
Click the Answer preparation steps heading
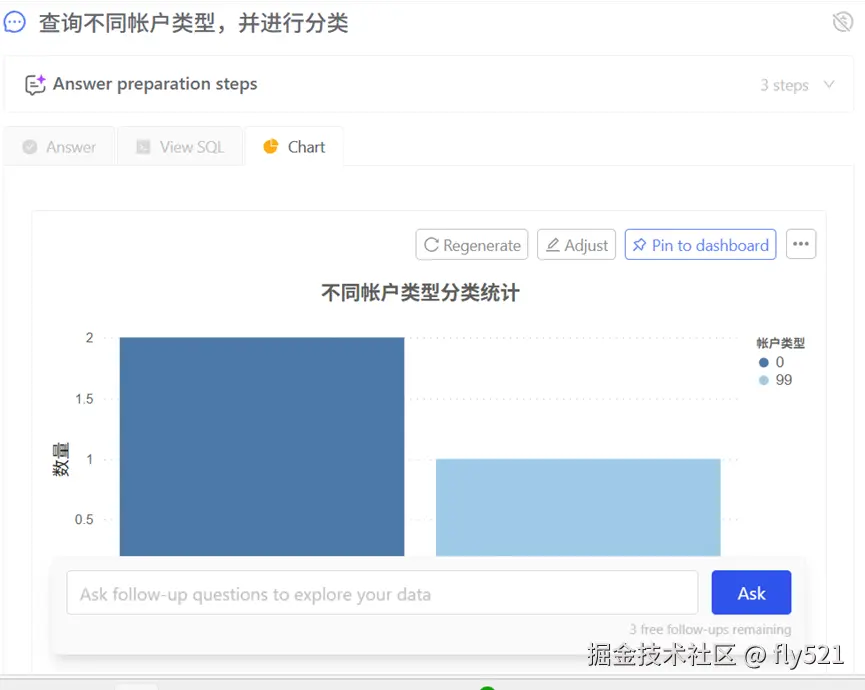pyautogui.click(x=155, y=84)
